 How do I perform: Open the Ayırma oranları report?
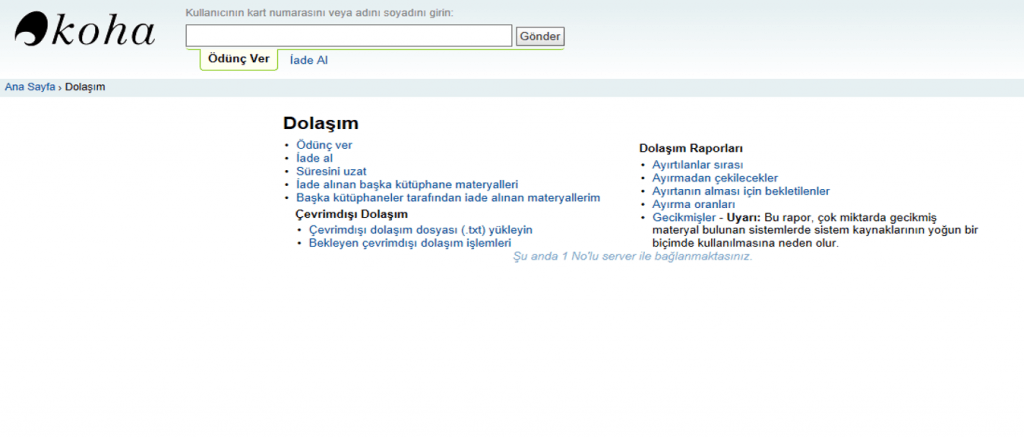pyautogui.click(x=694, y=204)
